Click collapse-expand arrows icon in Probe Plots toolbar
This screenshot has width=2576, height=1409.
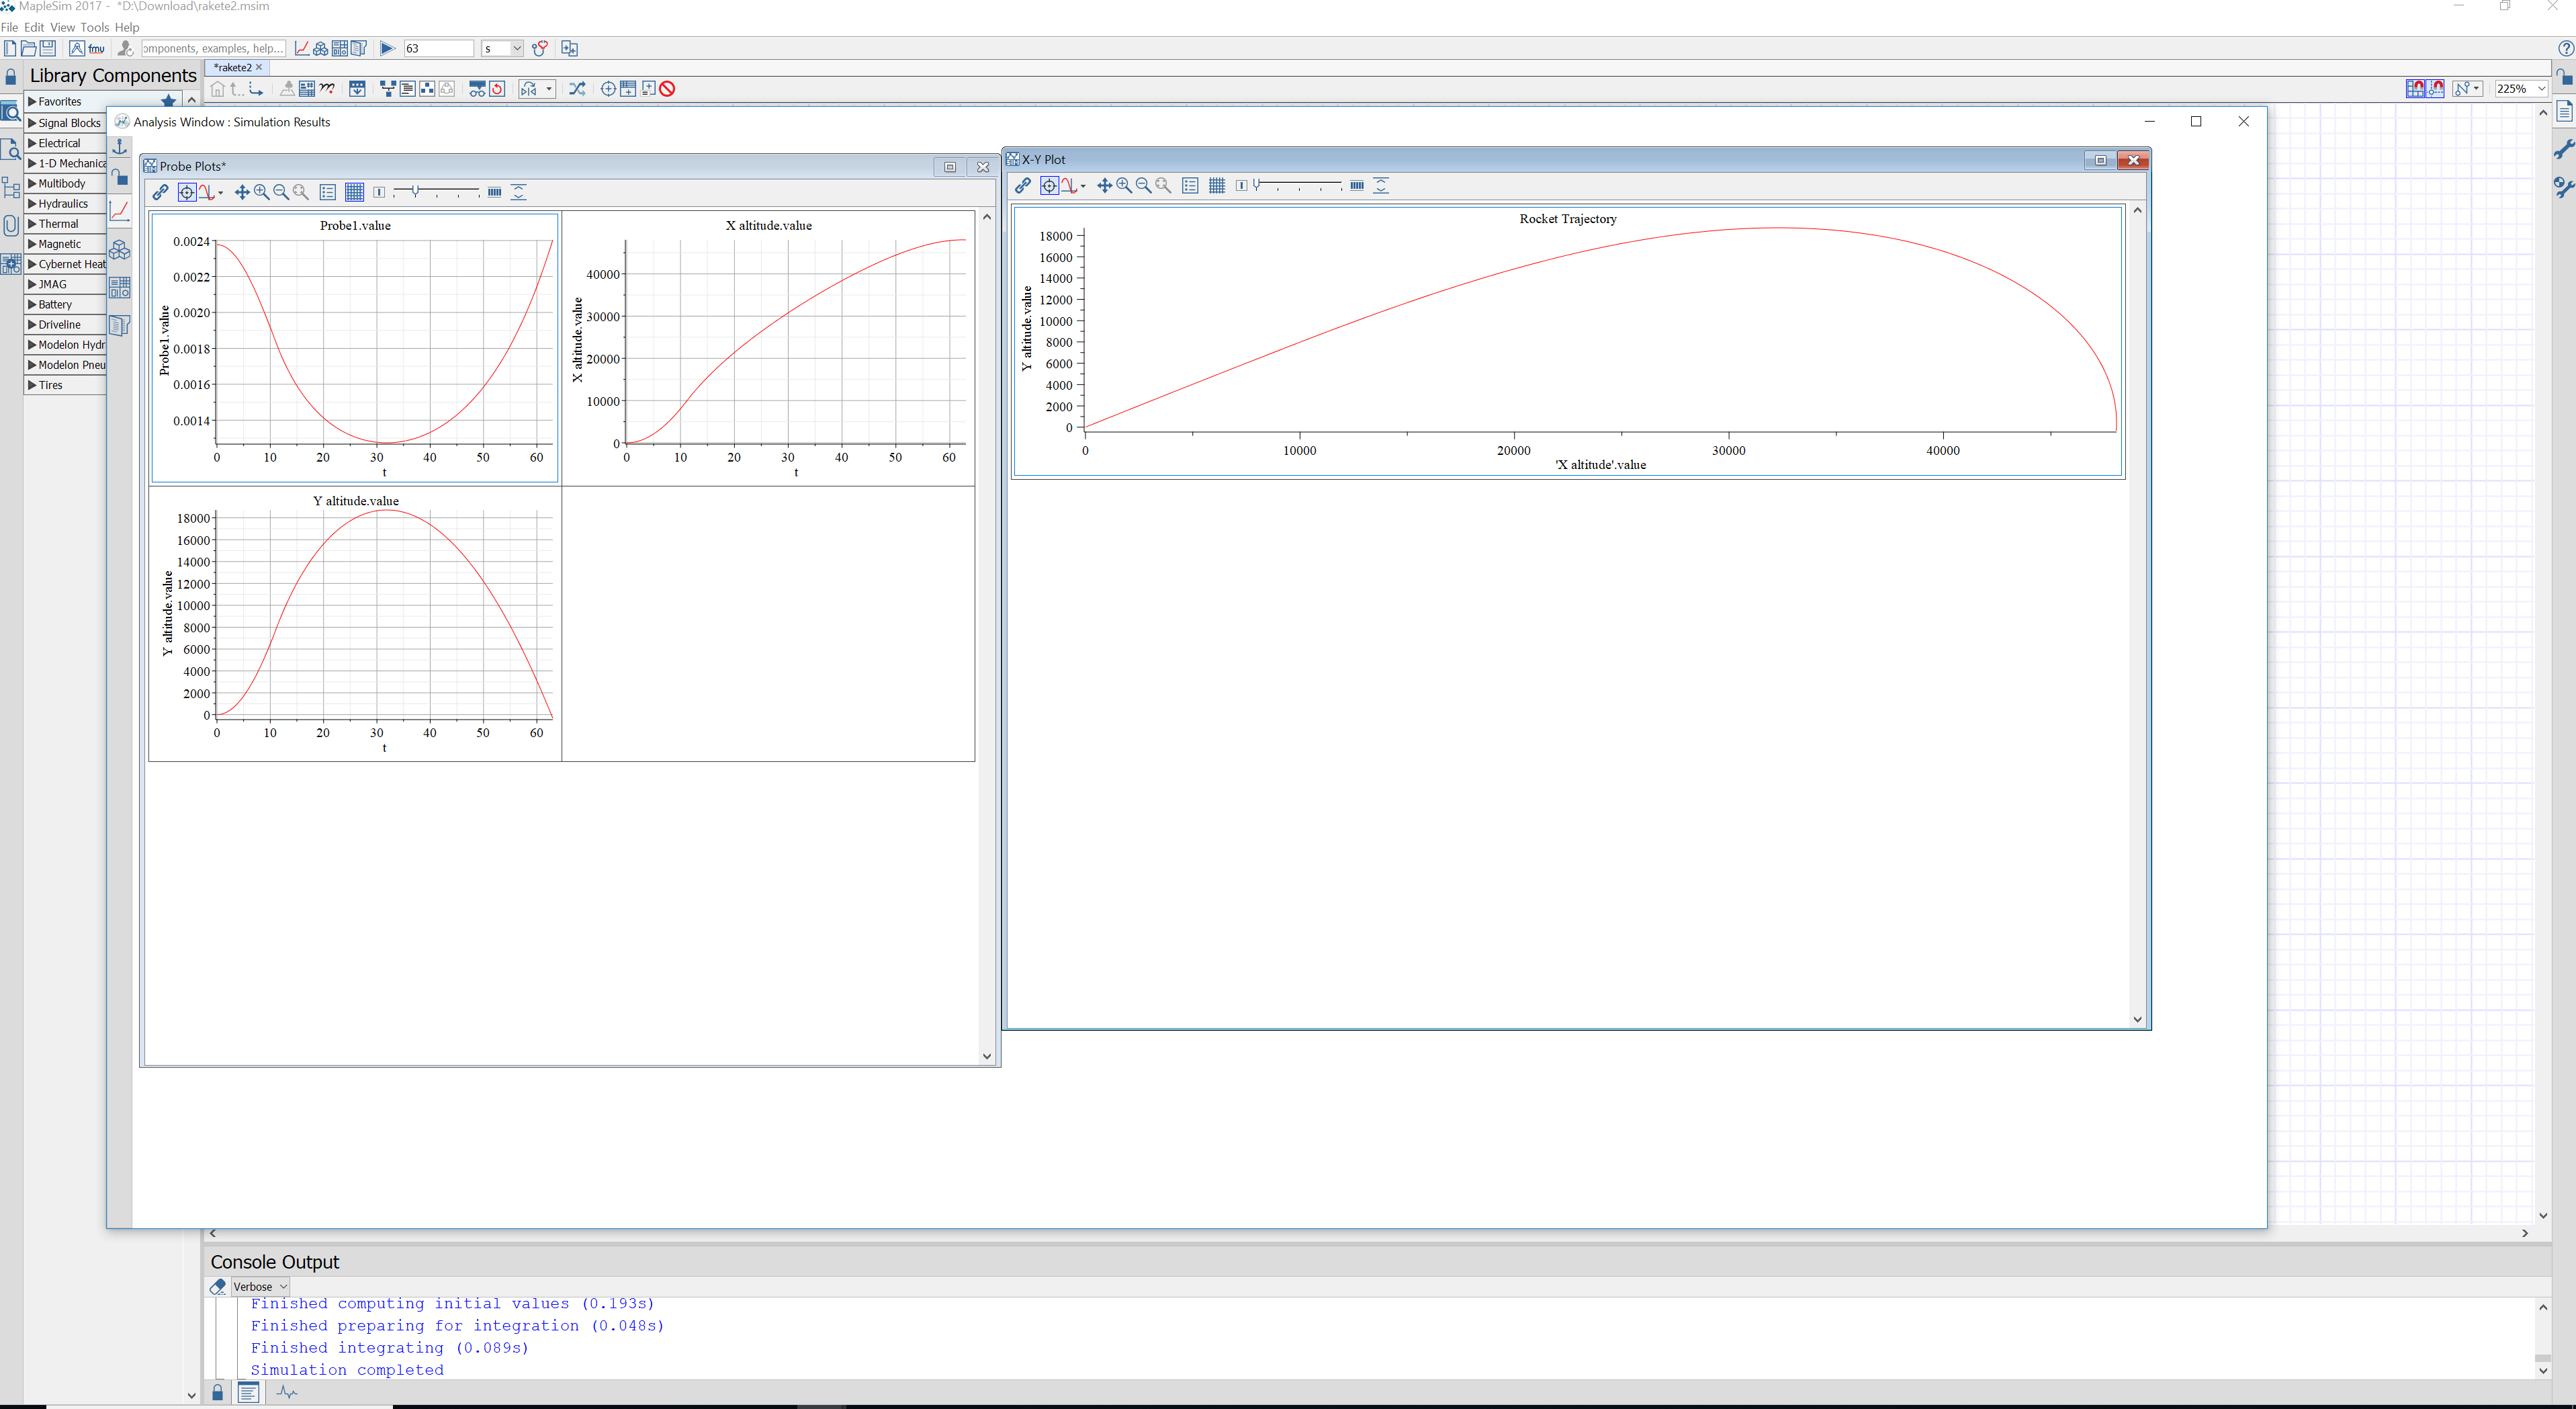[x=519, y=192]
